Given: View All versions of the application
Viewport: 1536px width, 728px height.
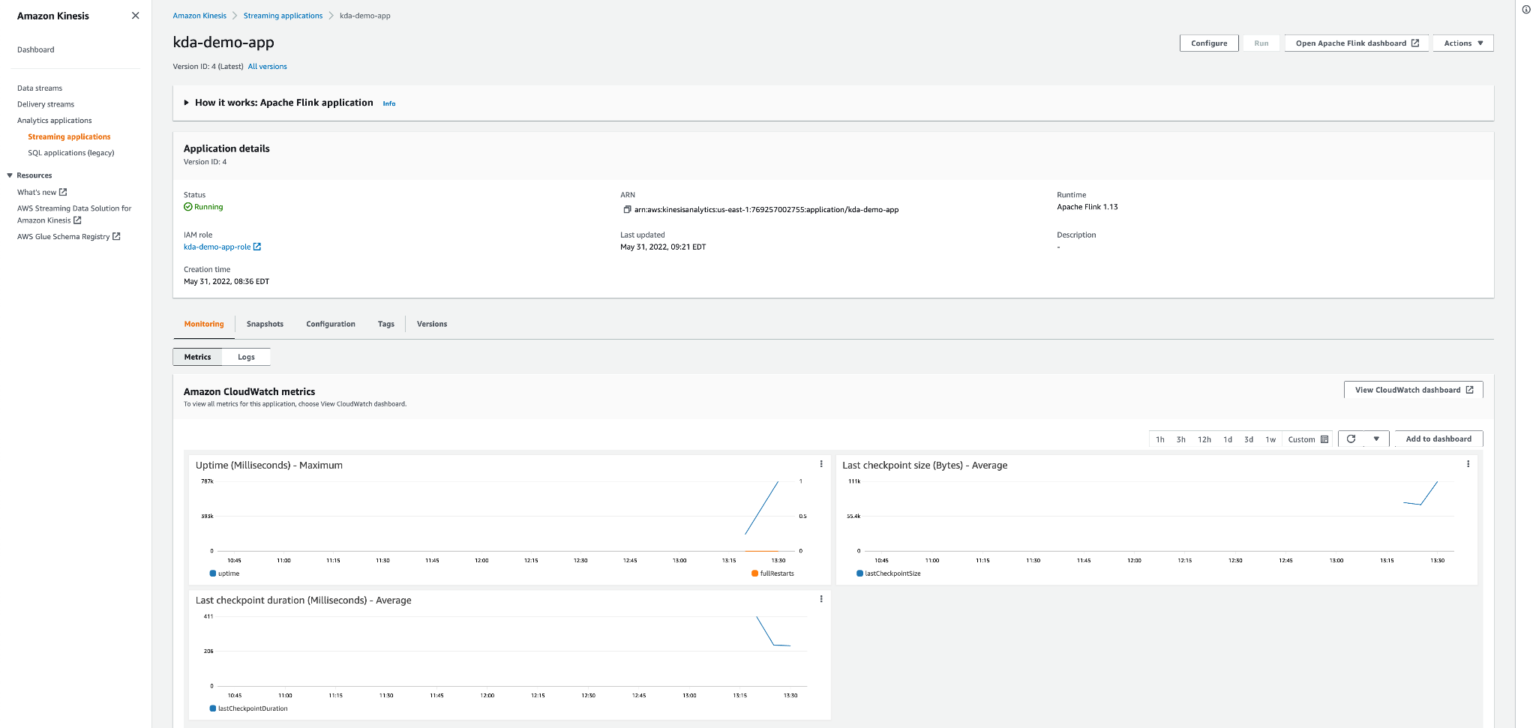Looking at the screenshot, I should [x=267, y=66].
